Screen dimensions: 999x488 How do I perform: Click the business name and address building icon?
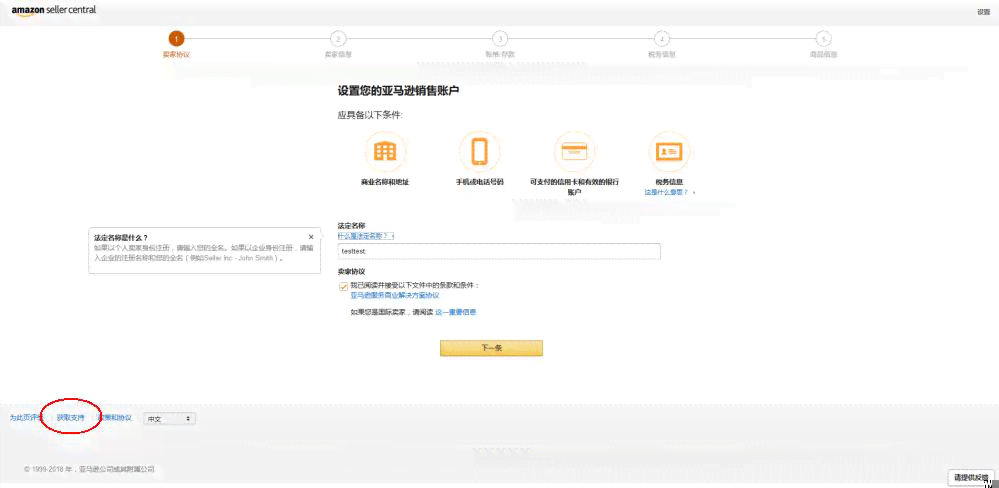[x=385, y=152]
